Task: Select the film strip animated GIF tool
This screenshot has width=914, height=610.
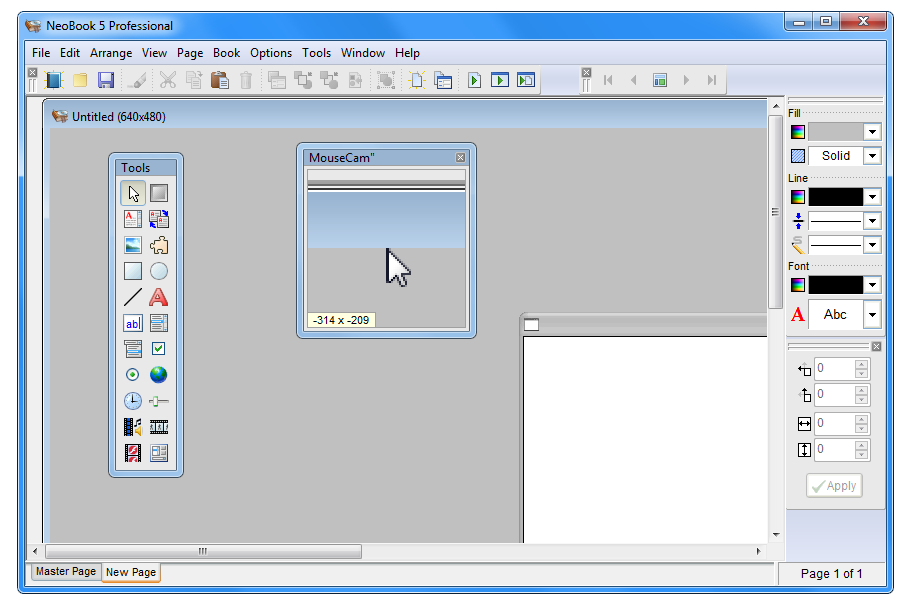Action: pos(159,427)
